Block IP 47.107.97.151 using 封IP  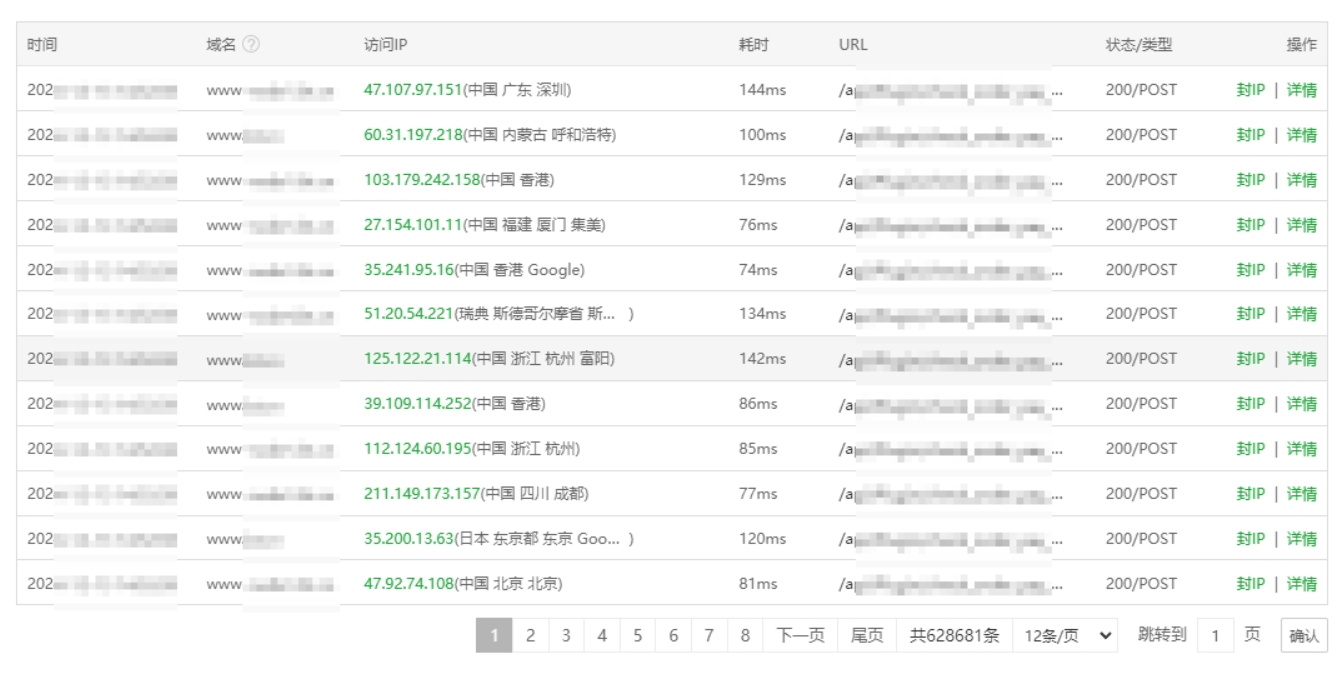[1250, 90]
